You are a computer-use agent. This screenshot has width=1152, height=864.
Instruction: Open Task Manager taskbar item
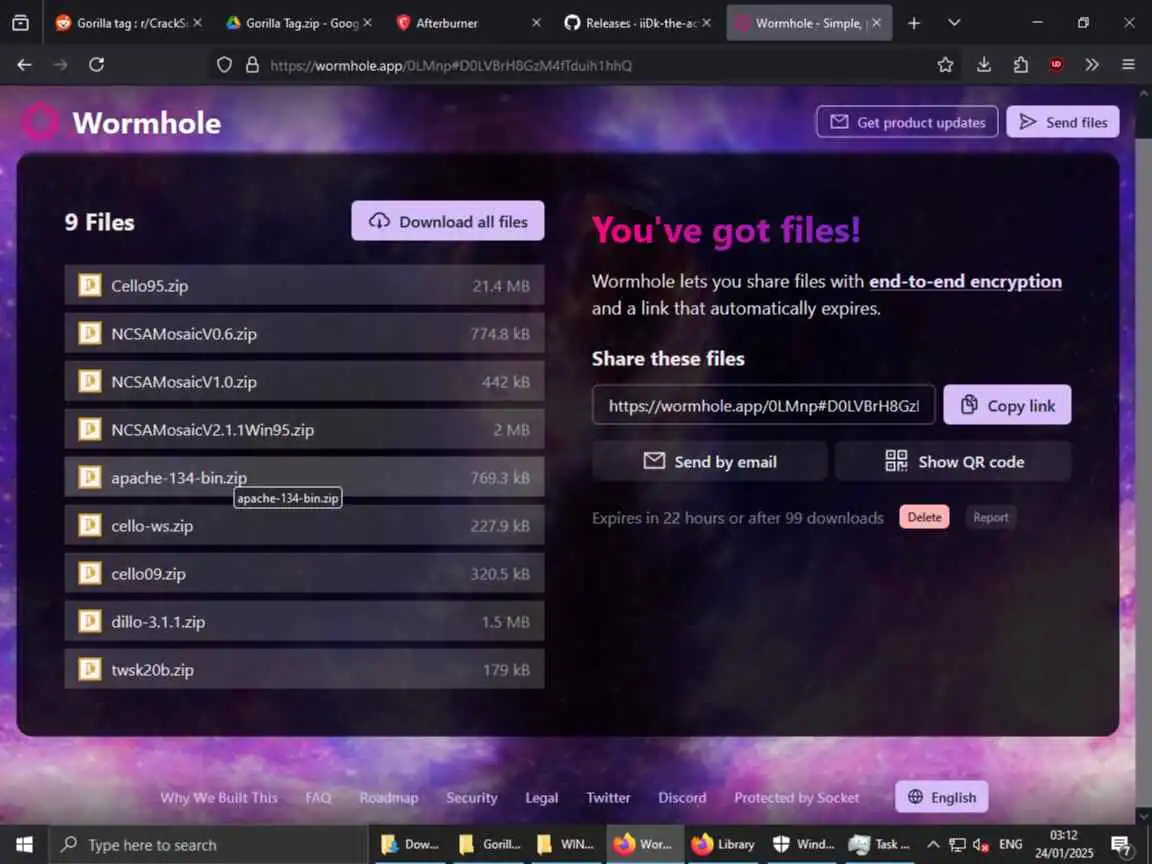tap(879, 845)
